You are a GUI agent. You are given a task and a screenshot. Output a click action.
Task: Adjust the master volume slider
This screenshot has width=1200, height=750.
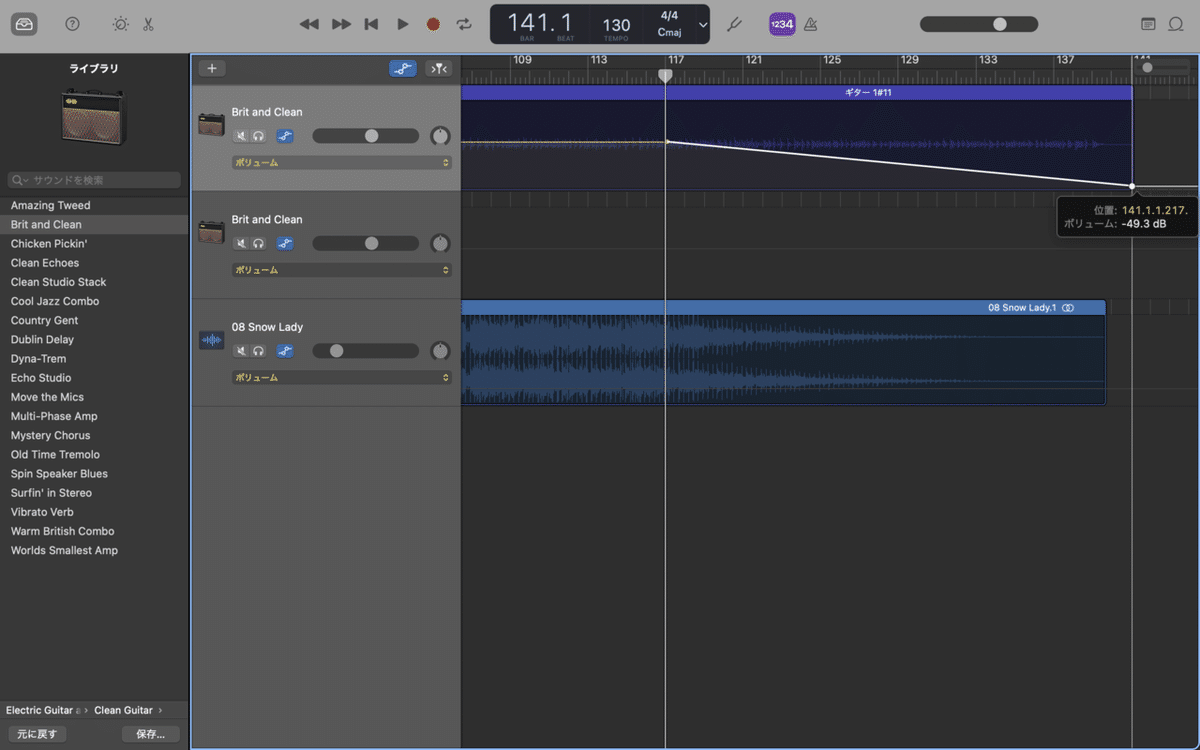(x=979, y=24)
